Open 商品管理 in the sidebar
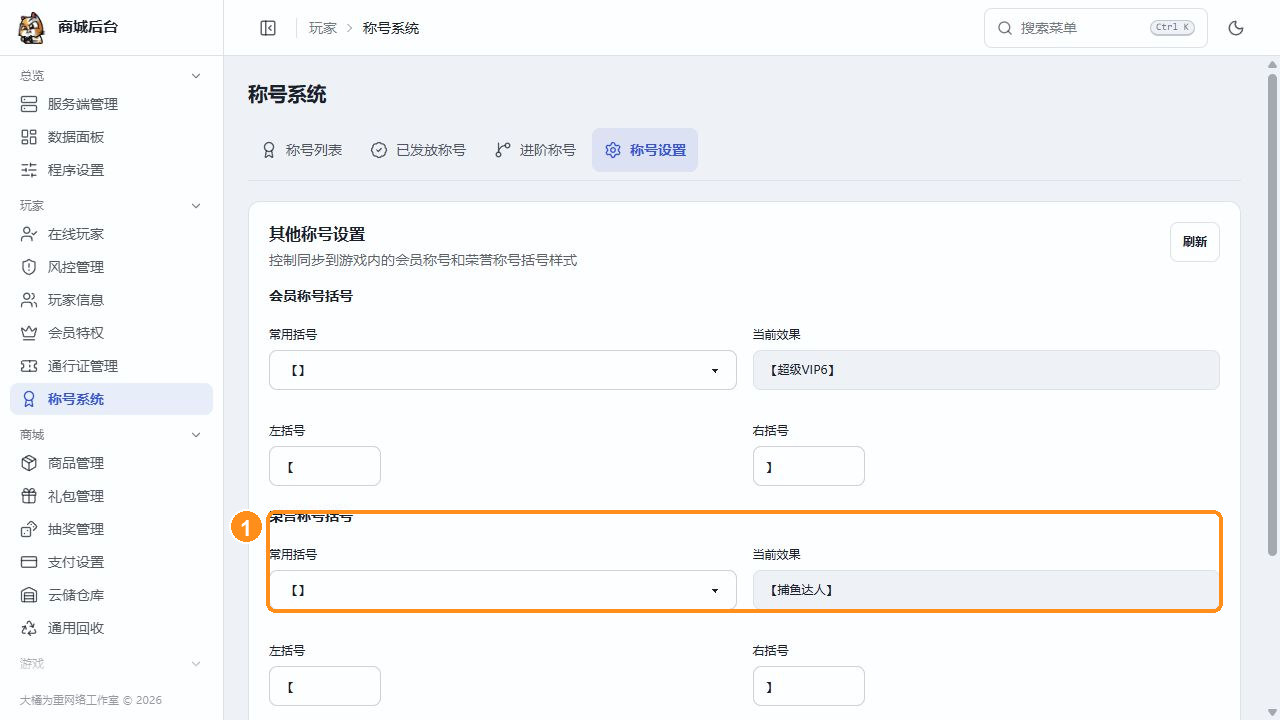The image size is (1280, 720). (x=111, y=463)
